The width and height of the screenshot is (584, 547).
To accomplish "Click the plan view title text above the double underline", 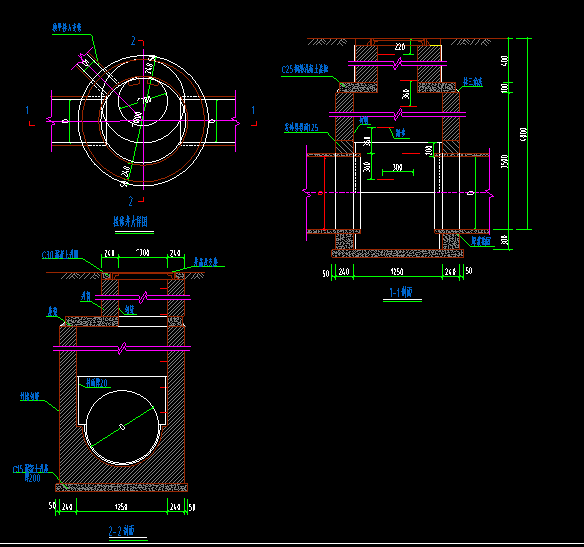I will coord(130,222).
